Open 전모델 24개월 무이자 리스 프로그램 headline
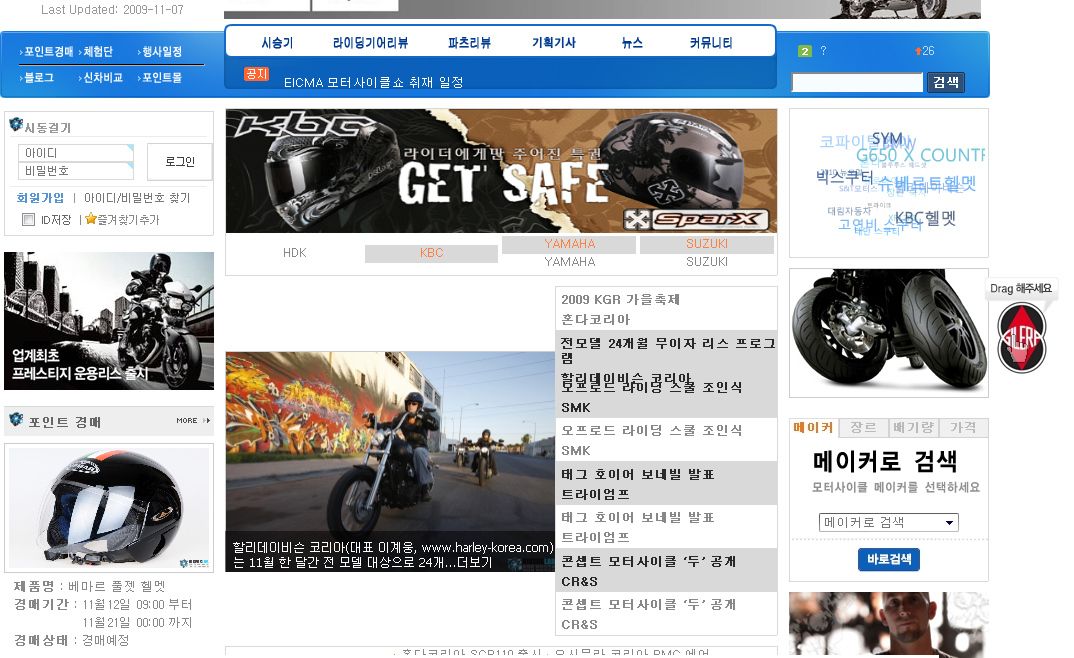 (x=668, y=350)
